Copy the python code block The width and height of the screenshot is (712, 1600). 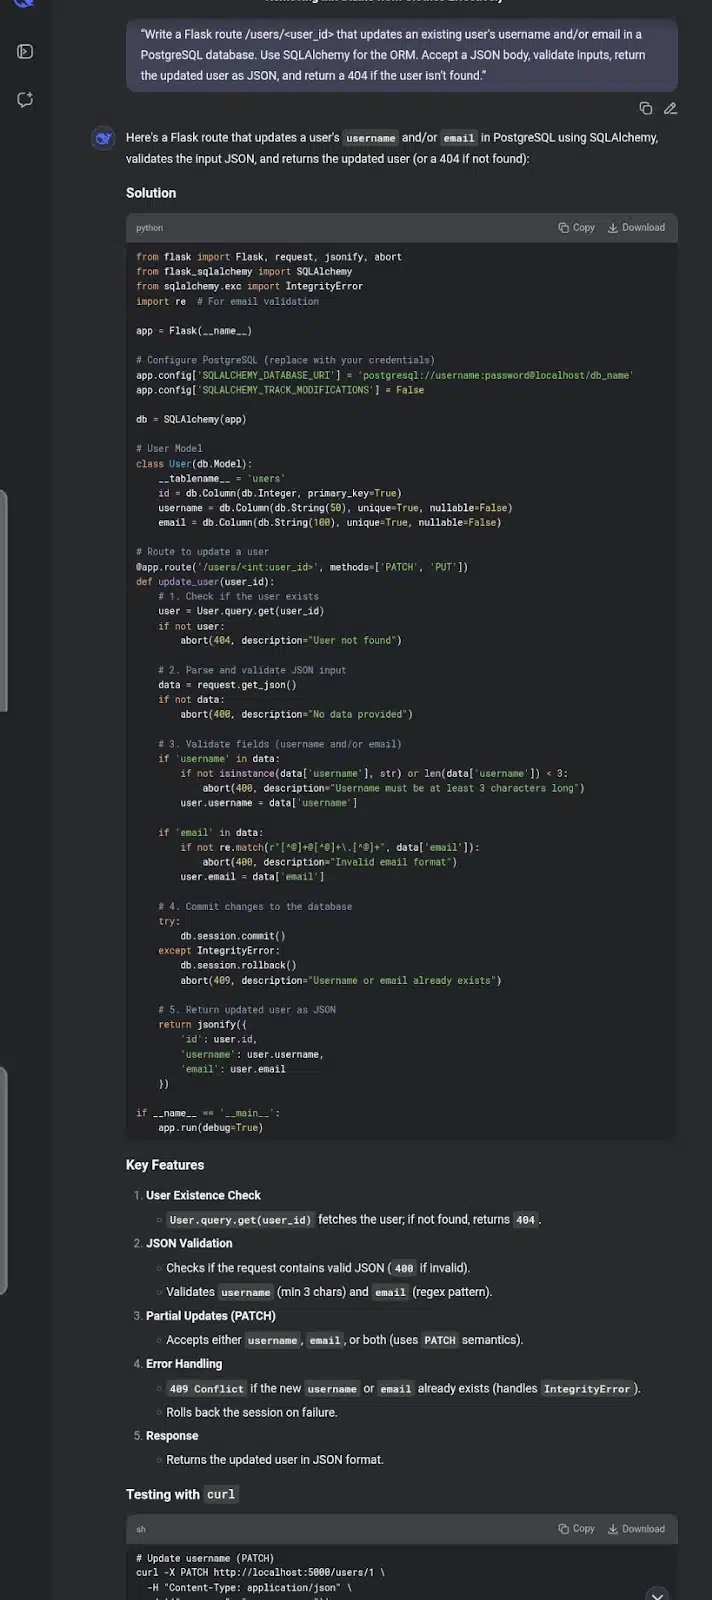click(577, 228)
